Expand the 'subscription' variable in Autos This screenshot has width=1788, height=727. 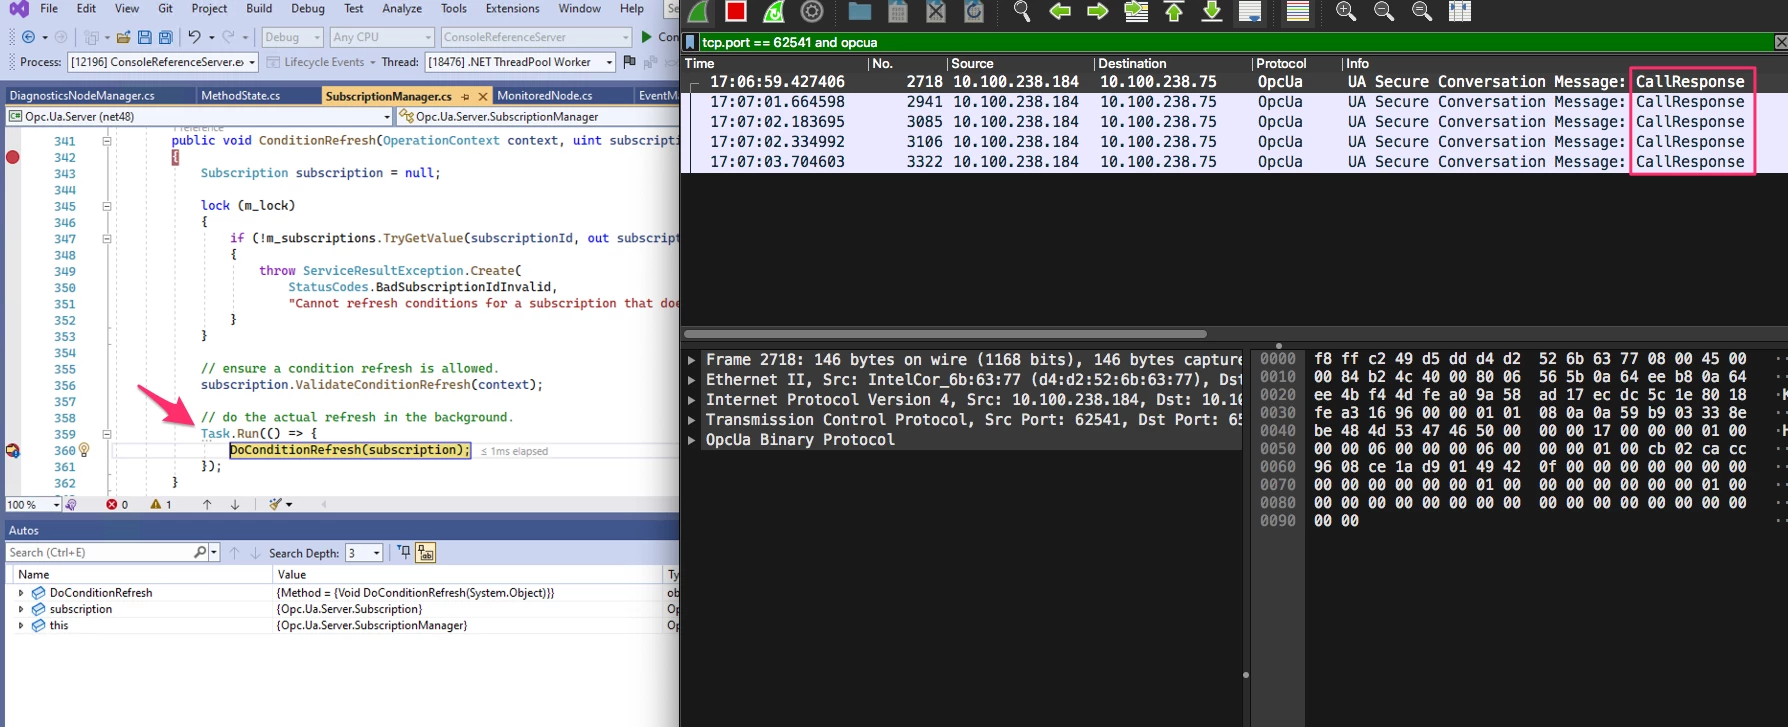point(21,609)
